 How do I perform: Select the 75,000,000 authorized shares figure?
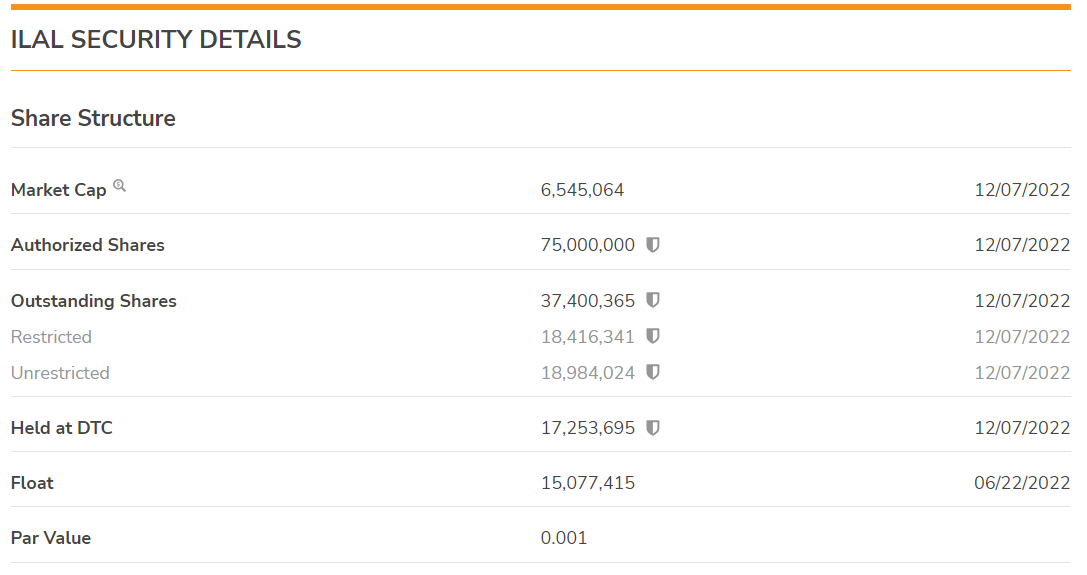pos(588,245)
